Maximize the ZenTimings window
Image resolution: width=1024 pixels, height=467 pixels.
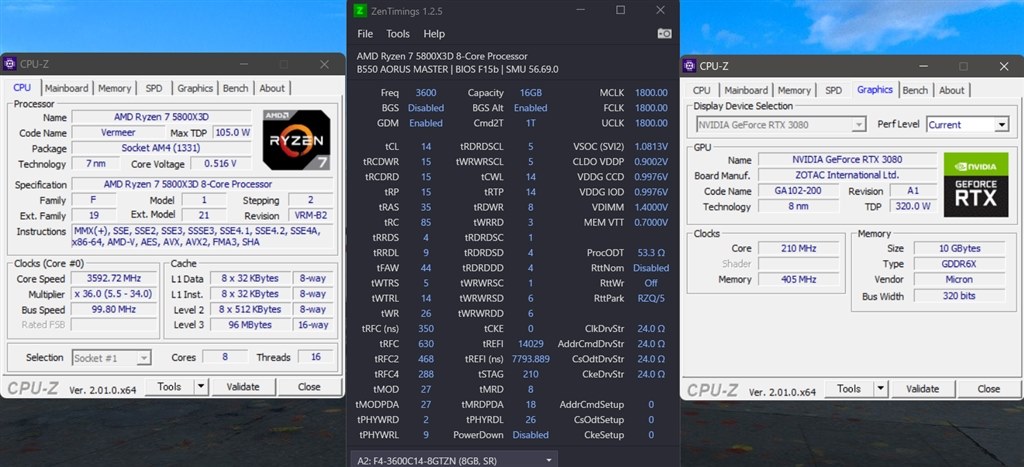point(620,10)
